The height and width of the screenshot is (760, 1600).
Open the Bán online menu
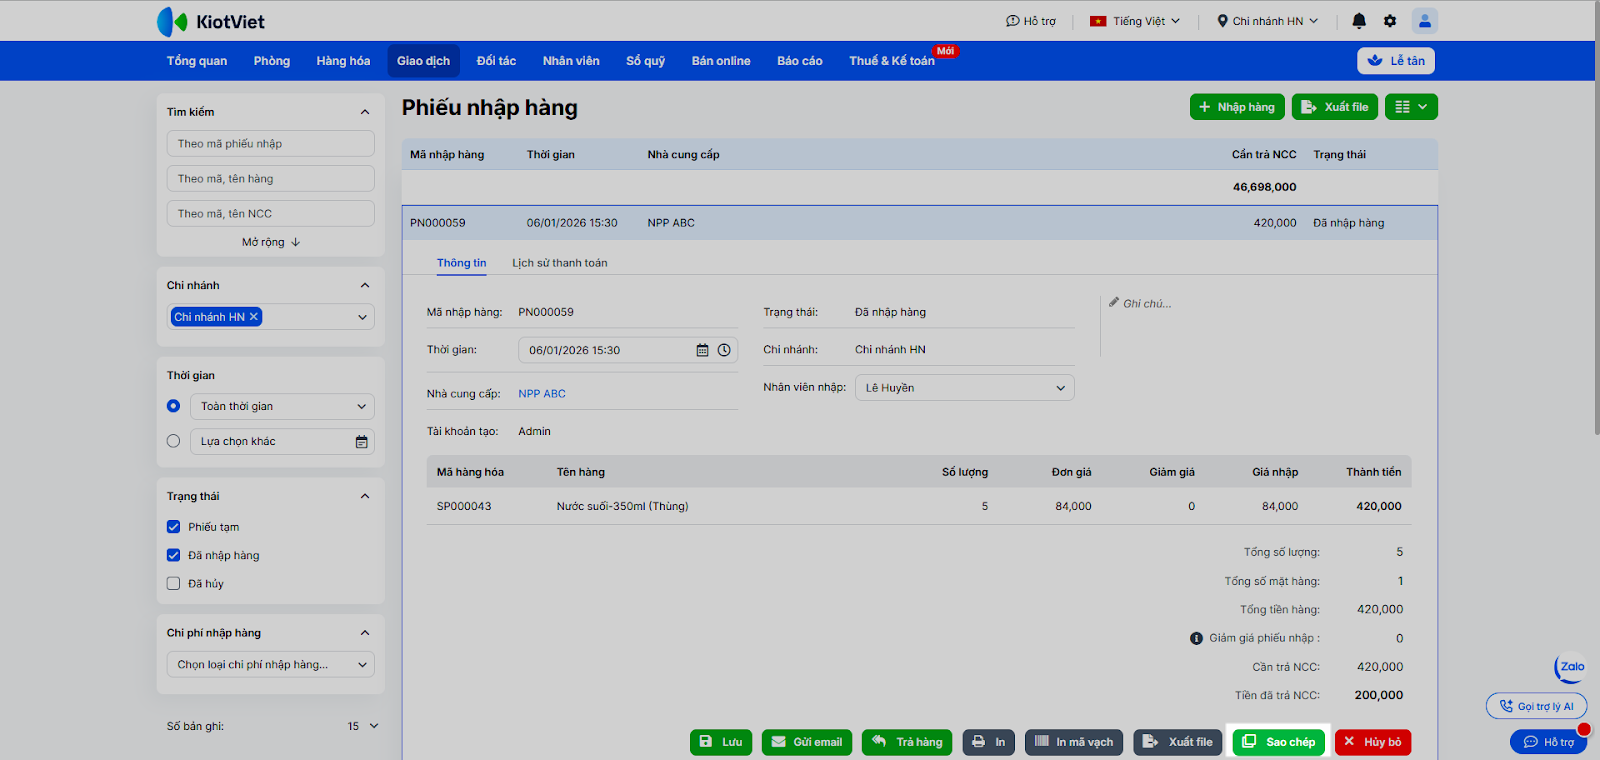point(721,61)
